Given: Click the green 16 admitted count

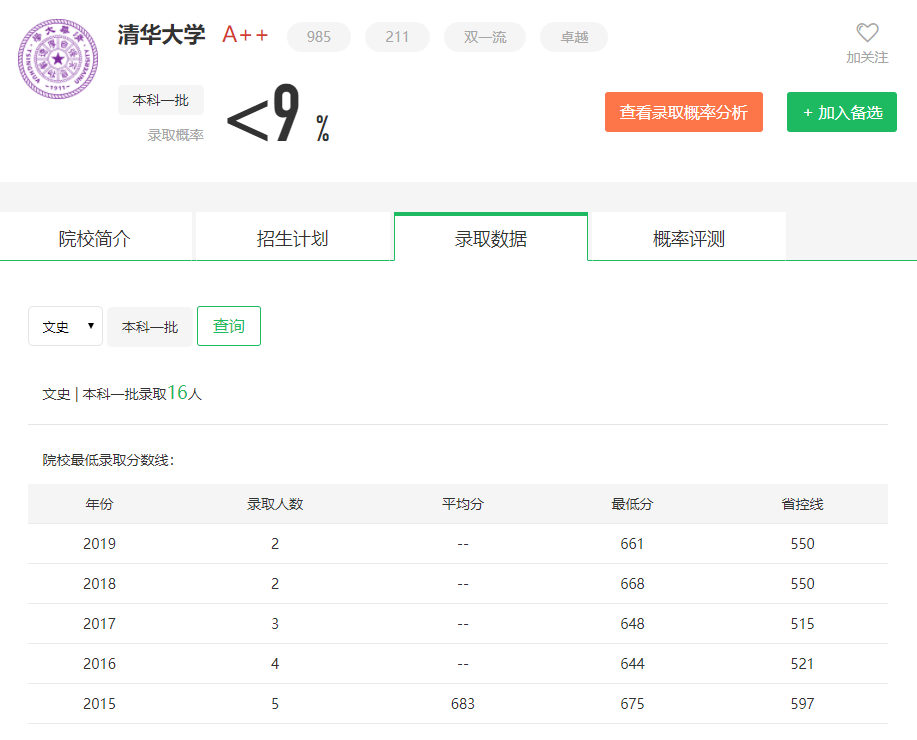Looking at the screenshot, I should [177, 393].
